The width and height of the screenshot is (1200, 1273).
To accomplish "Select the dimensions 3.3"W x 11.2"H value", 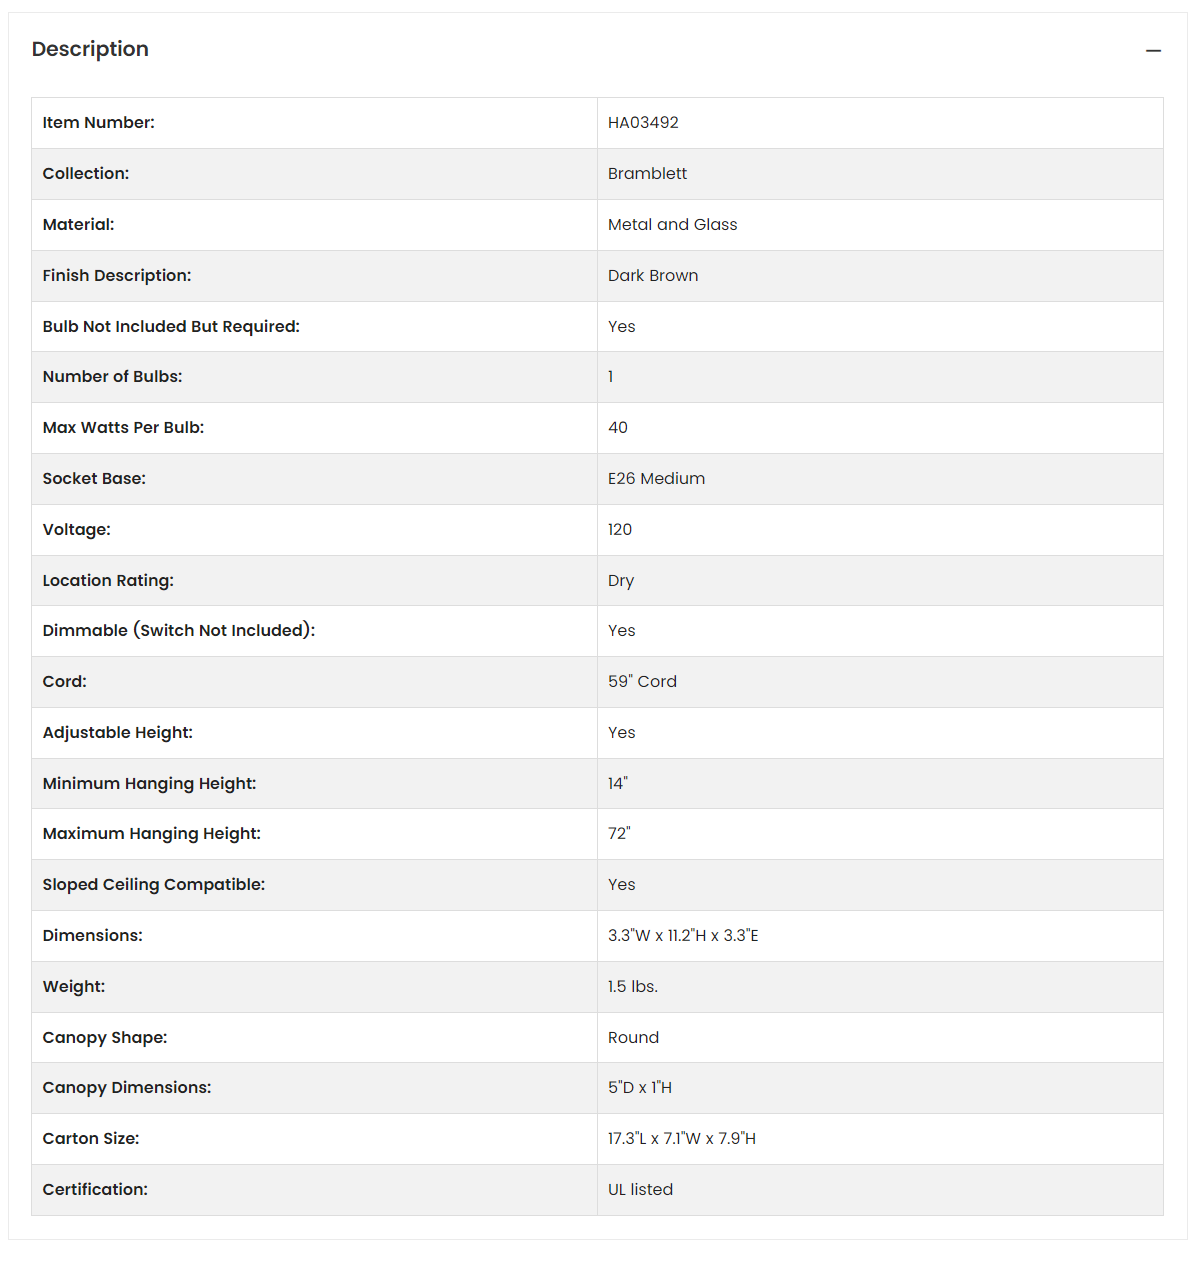I will (x=683, y=936).
